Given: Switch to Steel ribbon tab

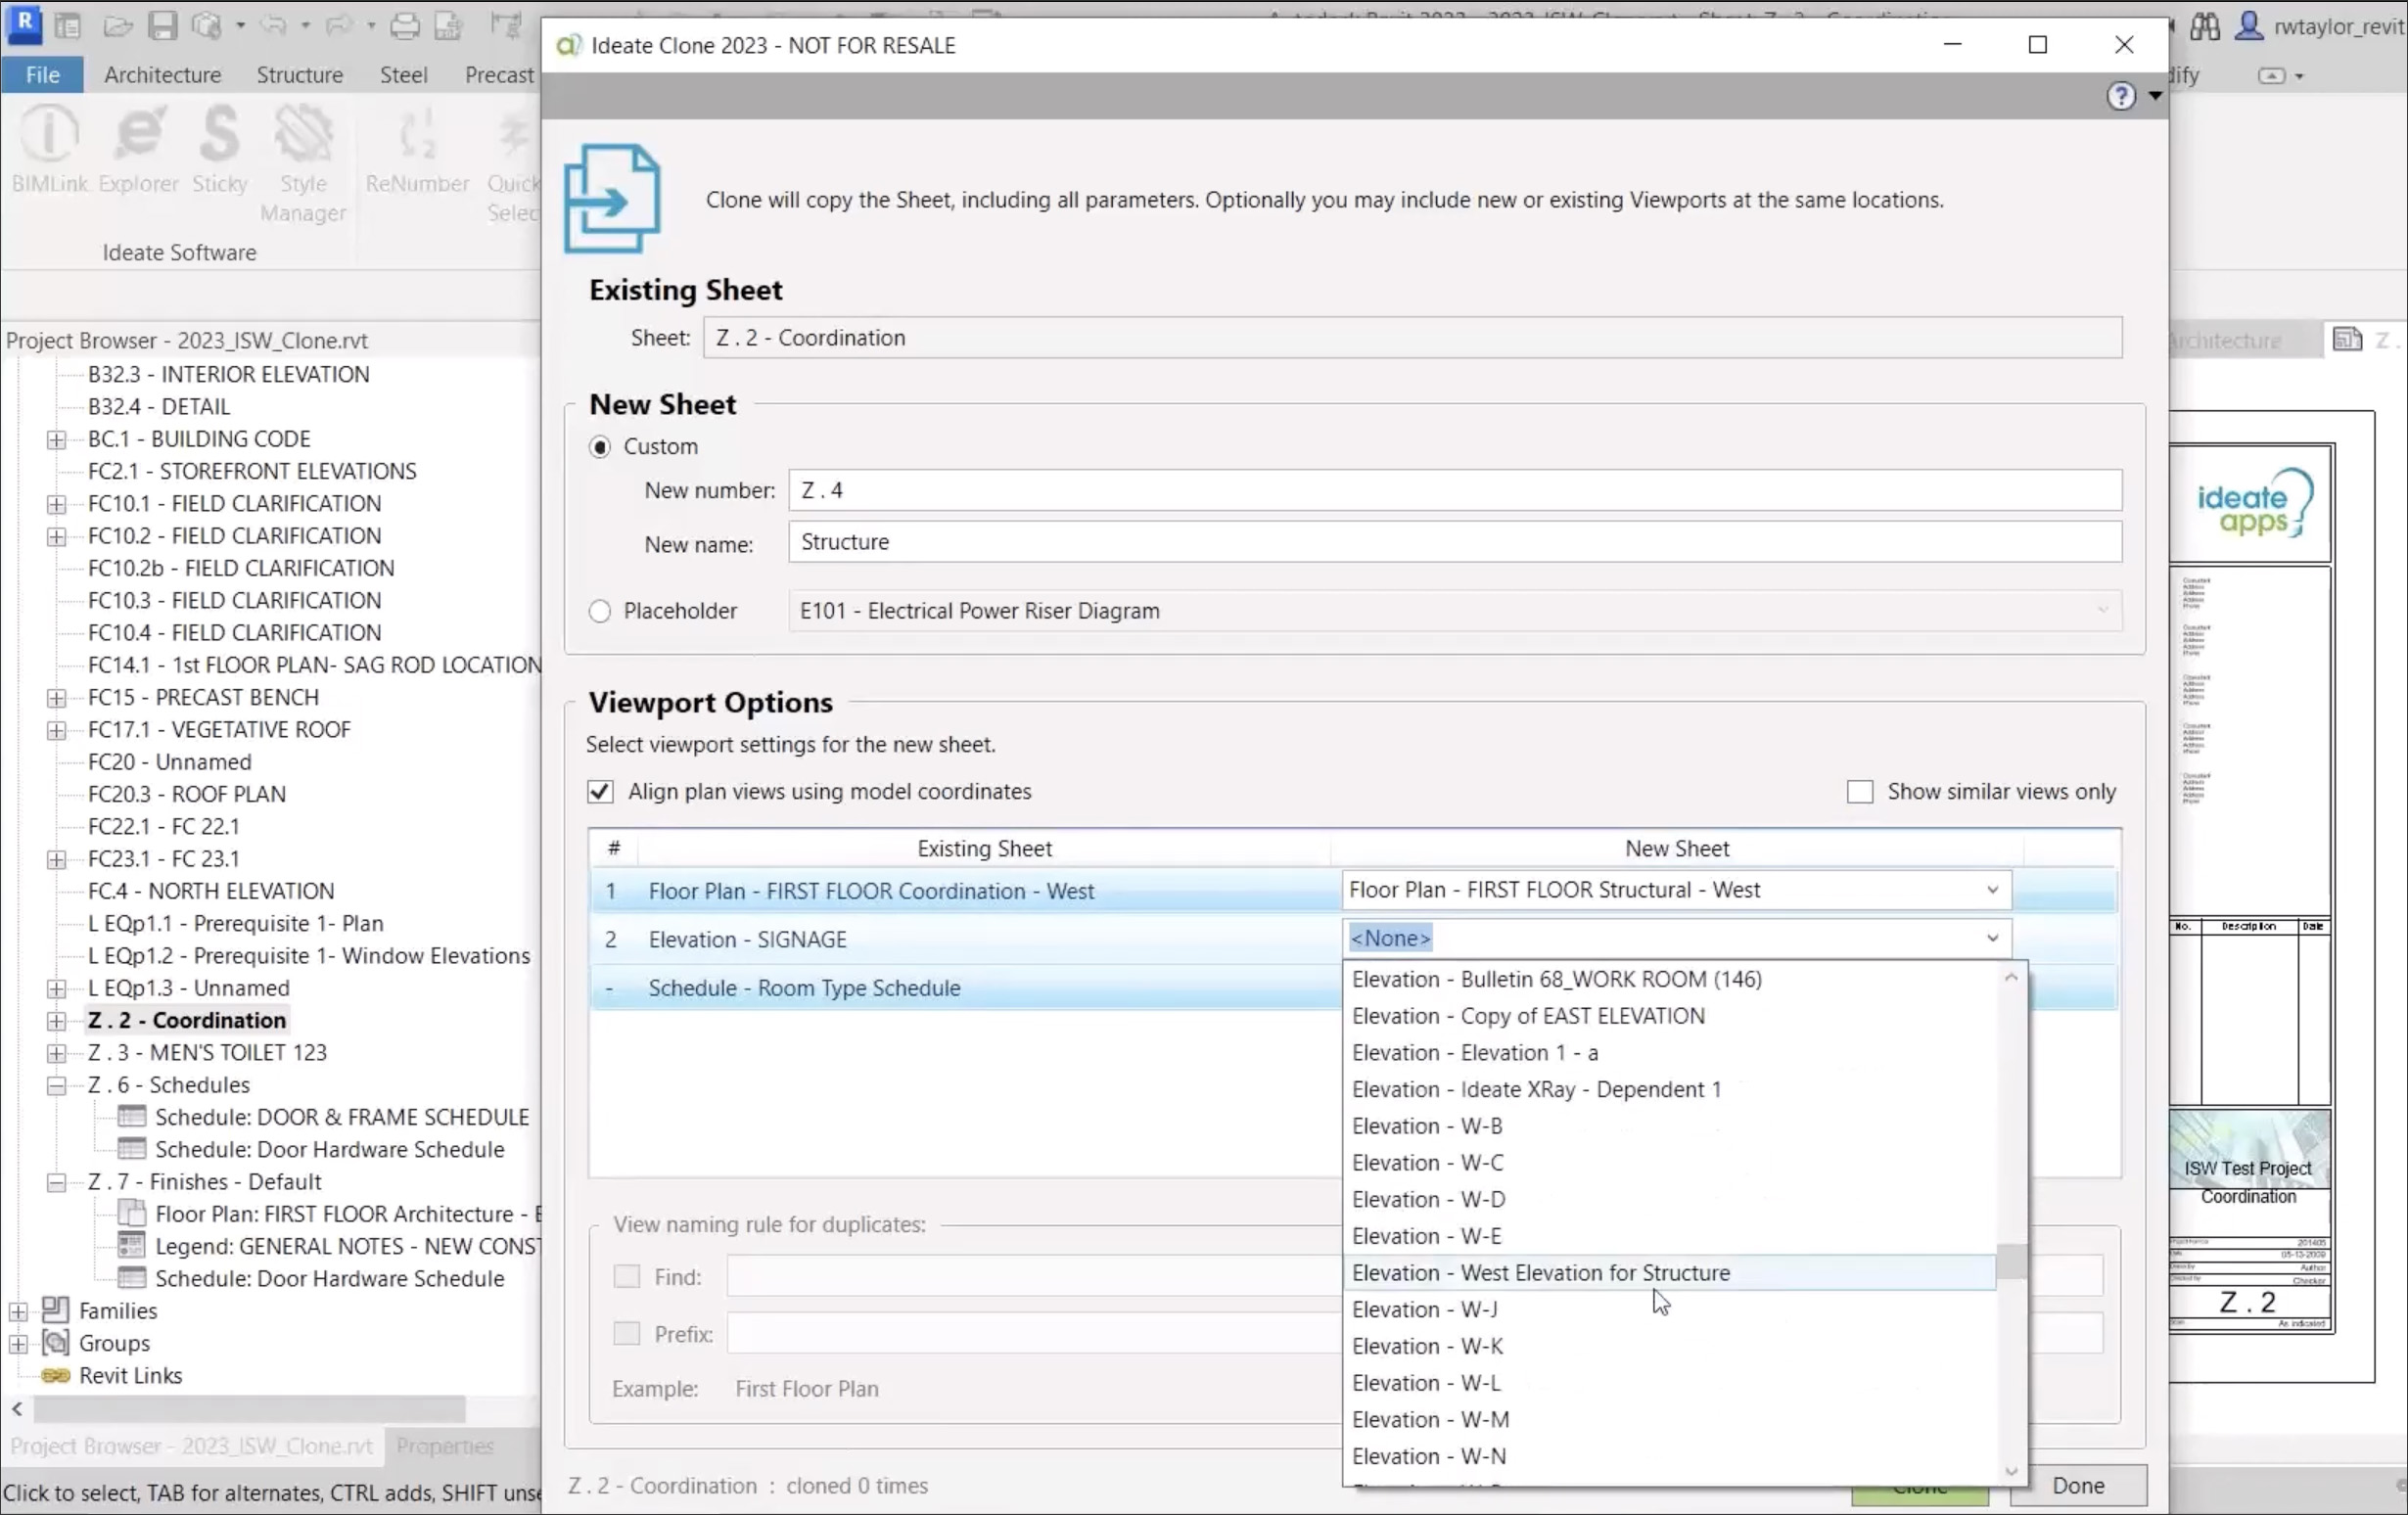Looking at the screenshot, I should click(403, 75).
